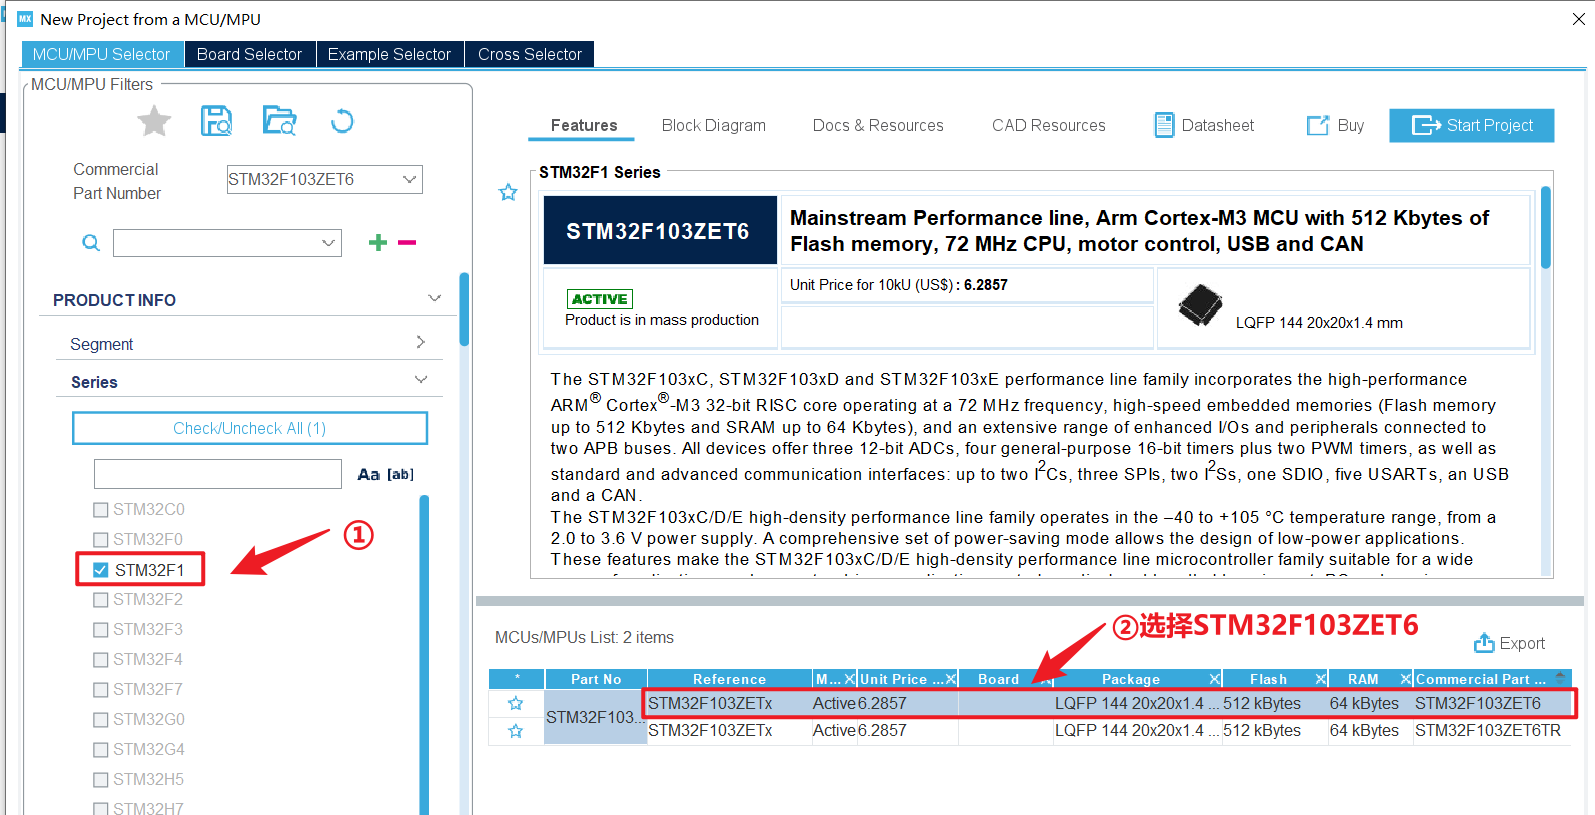Click the STM32F103 Part No cell
The height and width of the screenshot is (815, 1595).
click(x=595, y=717)
